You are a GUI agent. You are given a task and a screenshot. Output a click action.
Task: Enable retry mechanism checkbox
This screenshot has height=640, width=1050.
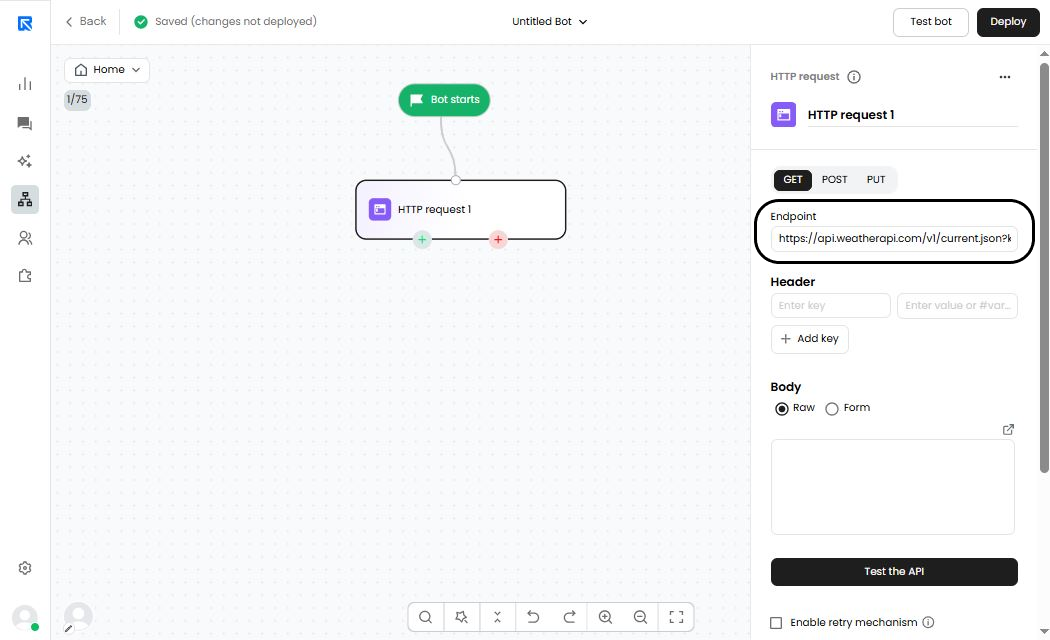[x=776, y=623]
